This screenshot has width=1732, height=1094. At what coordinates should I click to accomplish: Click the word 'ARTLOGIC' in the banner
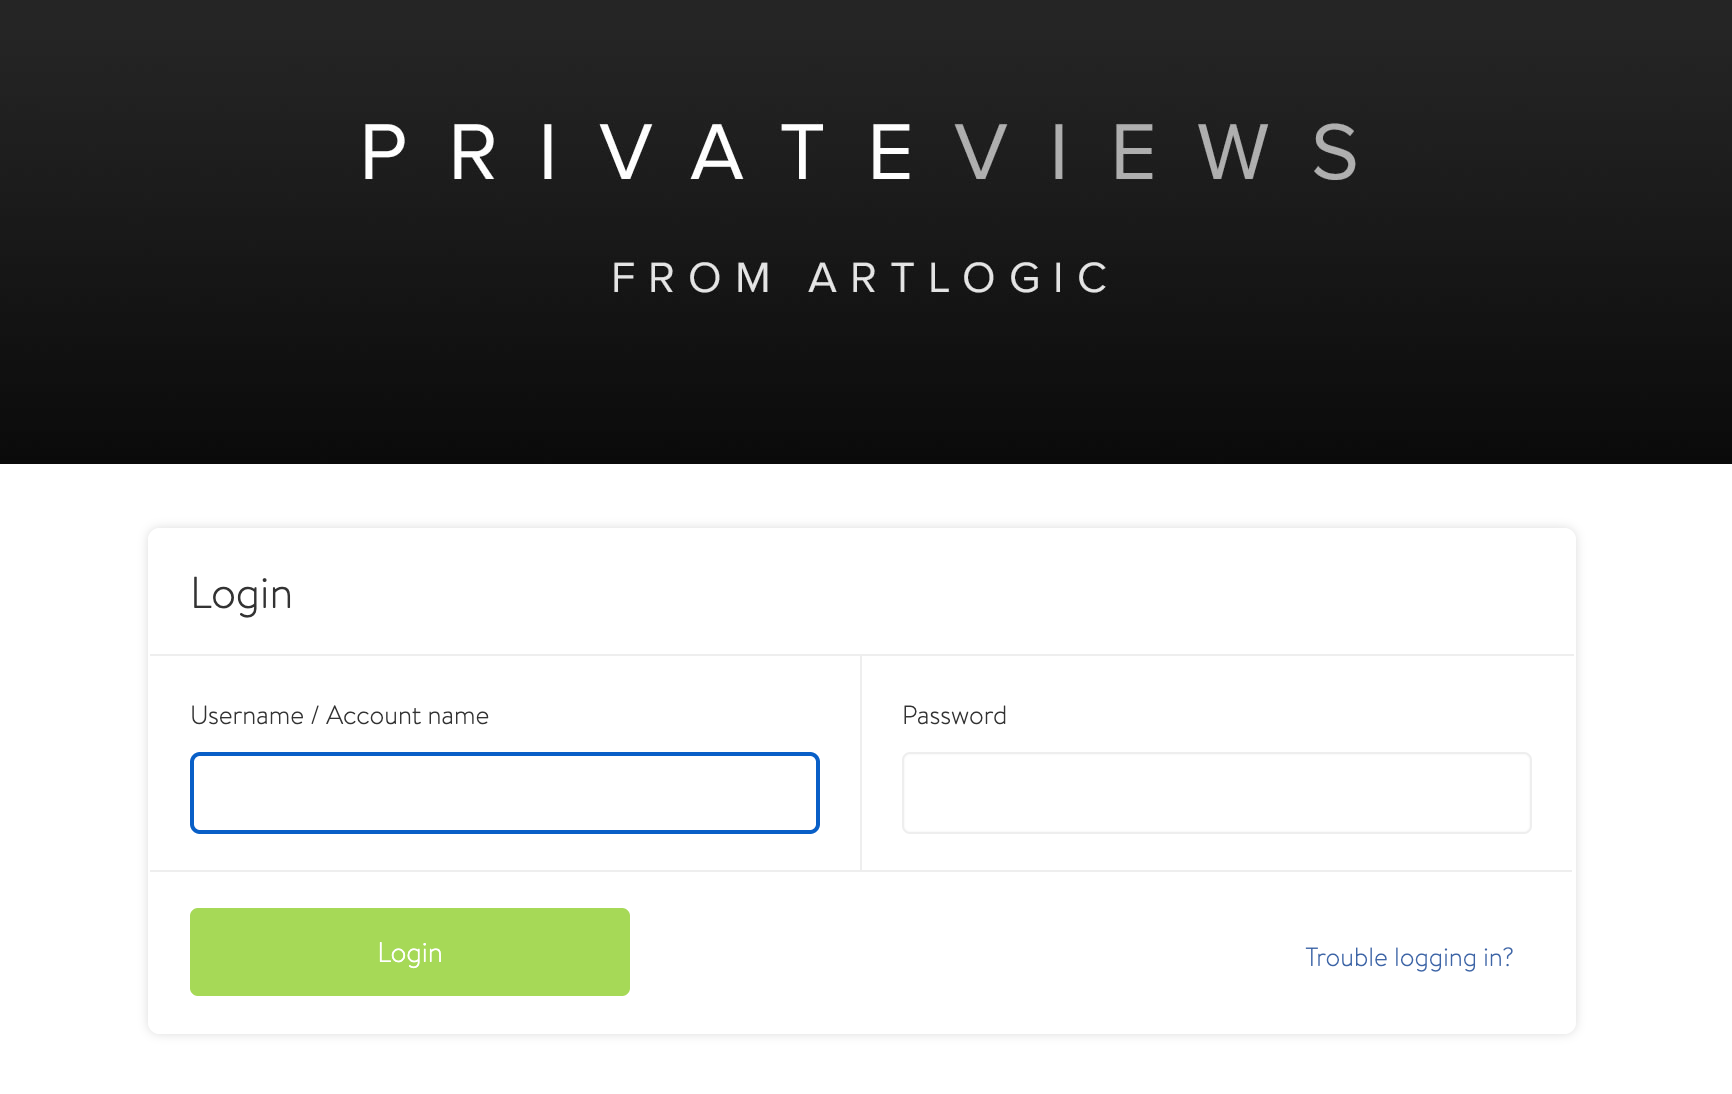click(959, 278)
